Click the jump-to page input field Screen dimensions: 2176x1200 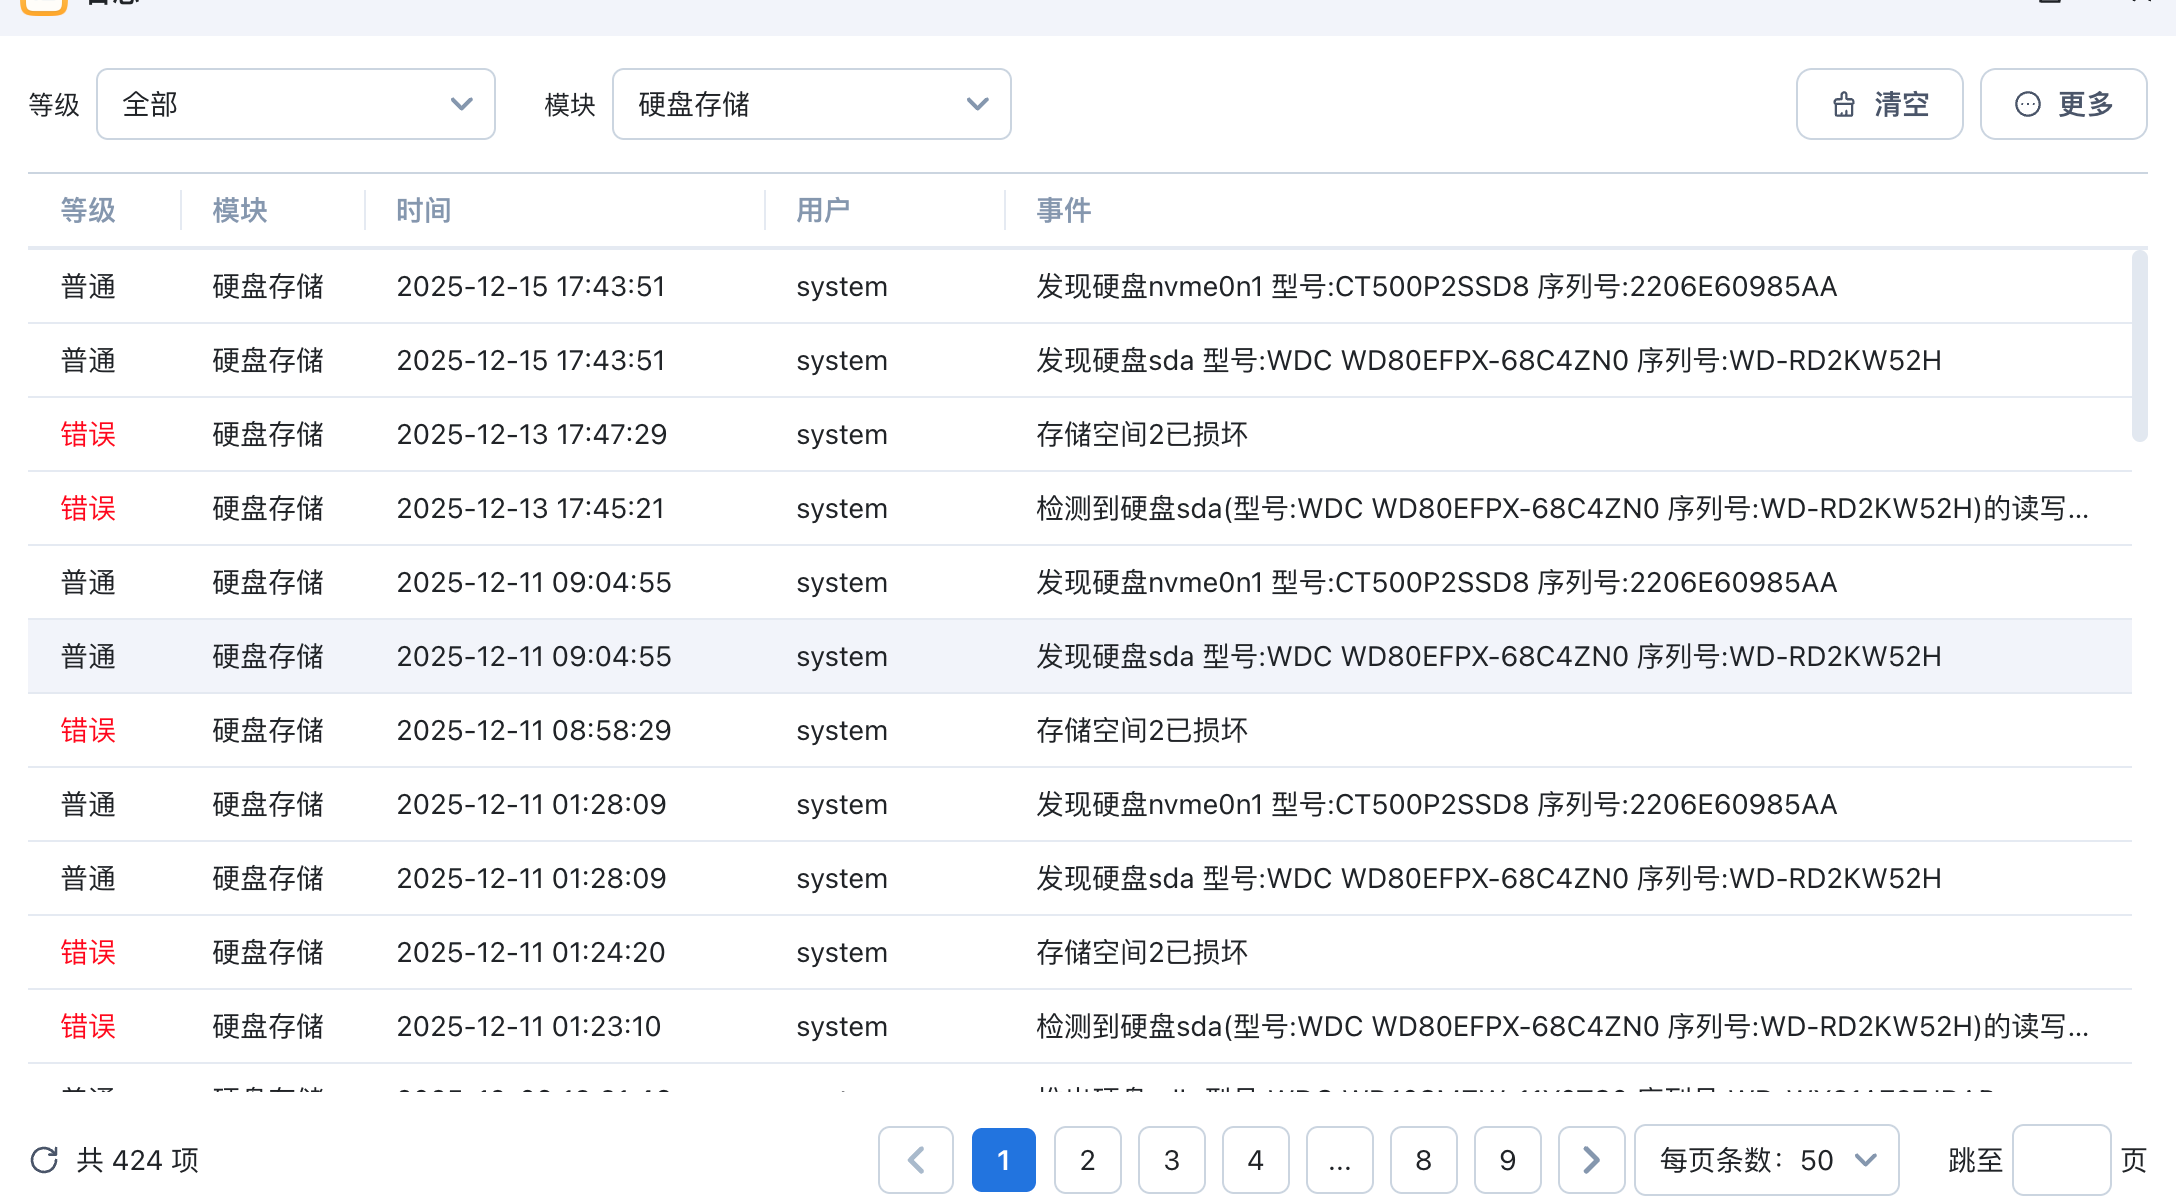(x=2061, y=1160)
